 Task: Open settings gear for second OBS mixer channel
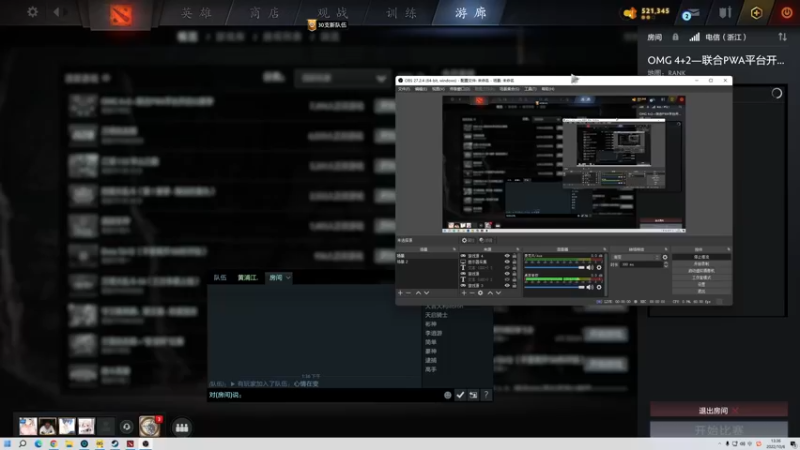pos(599,287)
